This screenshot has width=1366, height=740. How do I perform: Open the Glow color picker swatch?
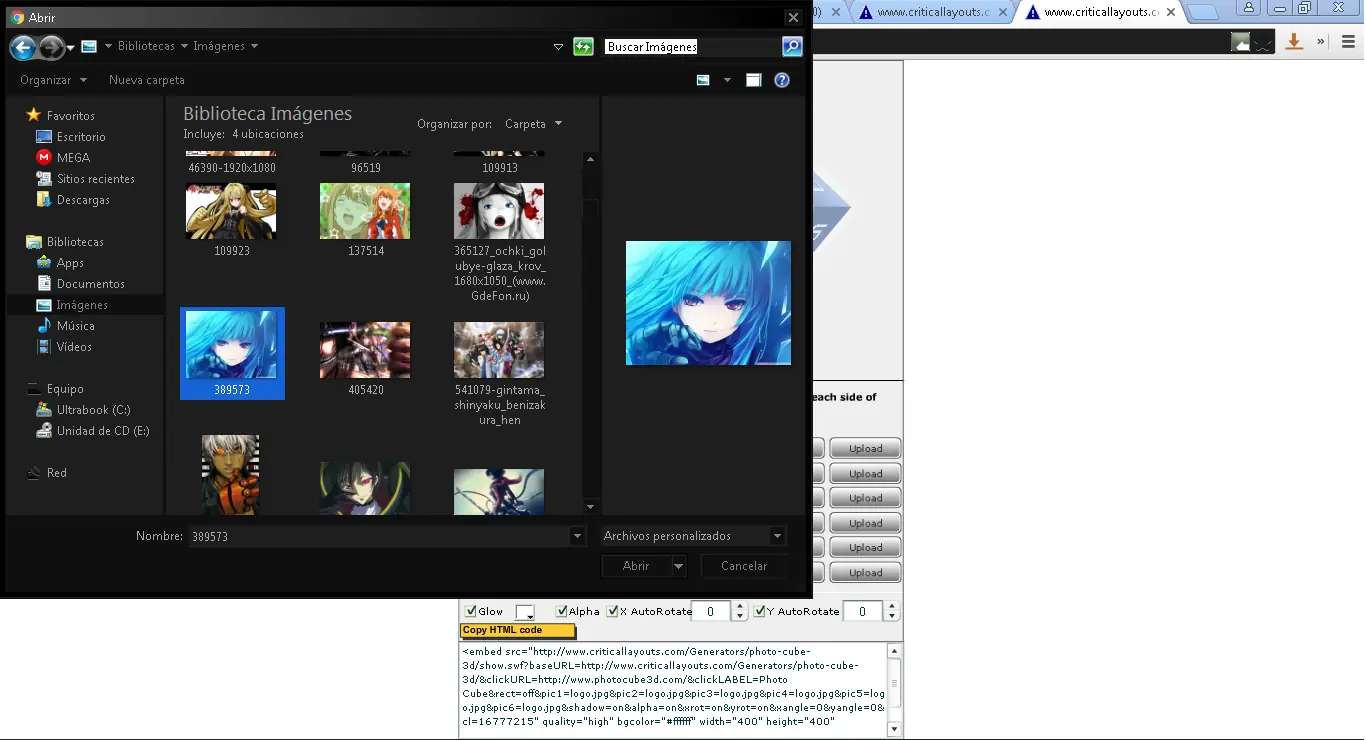coord(525,612)
